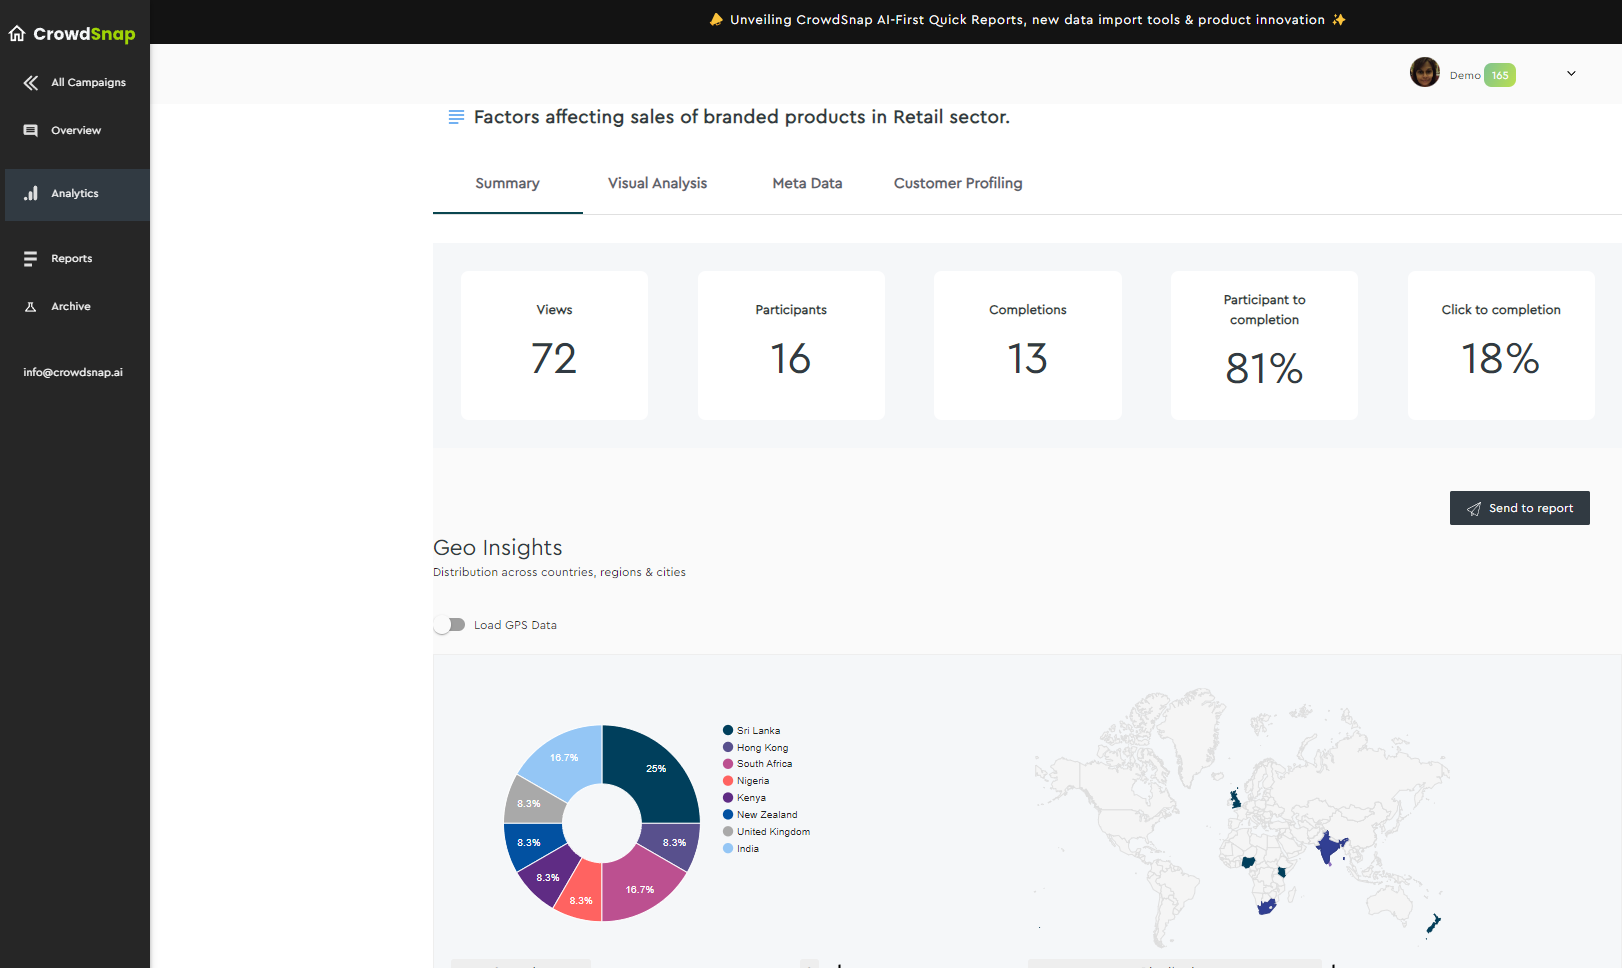Click the bell icon in the announcement banner
This screenshot has width=1622, height=968.
click(716, 19)
